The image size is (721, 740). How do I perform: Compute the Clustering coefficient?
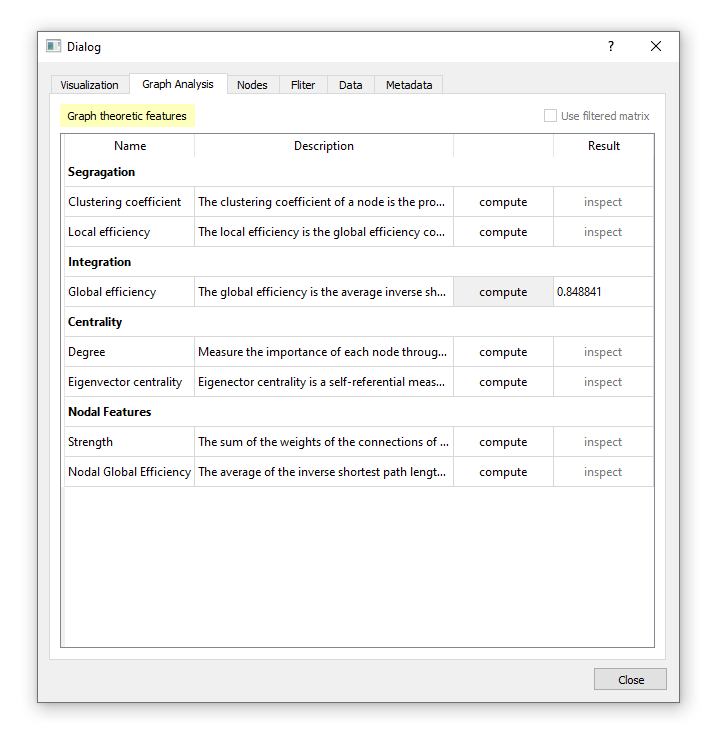tap(503, 202)
